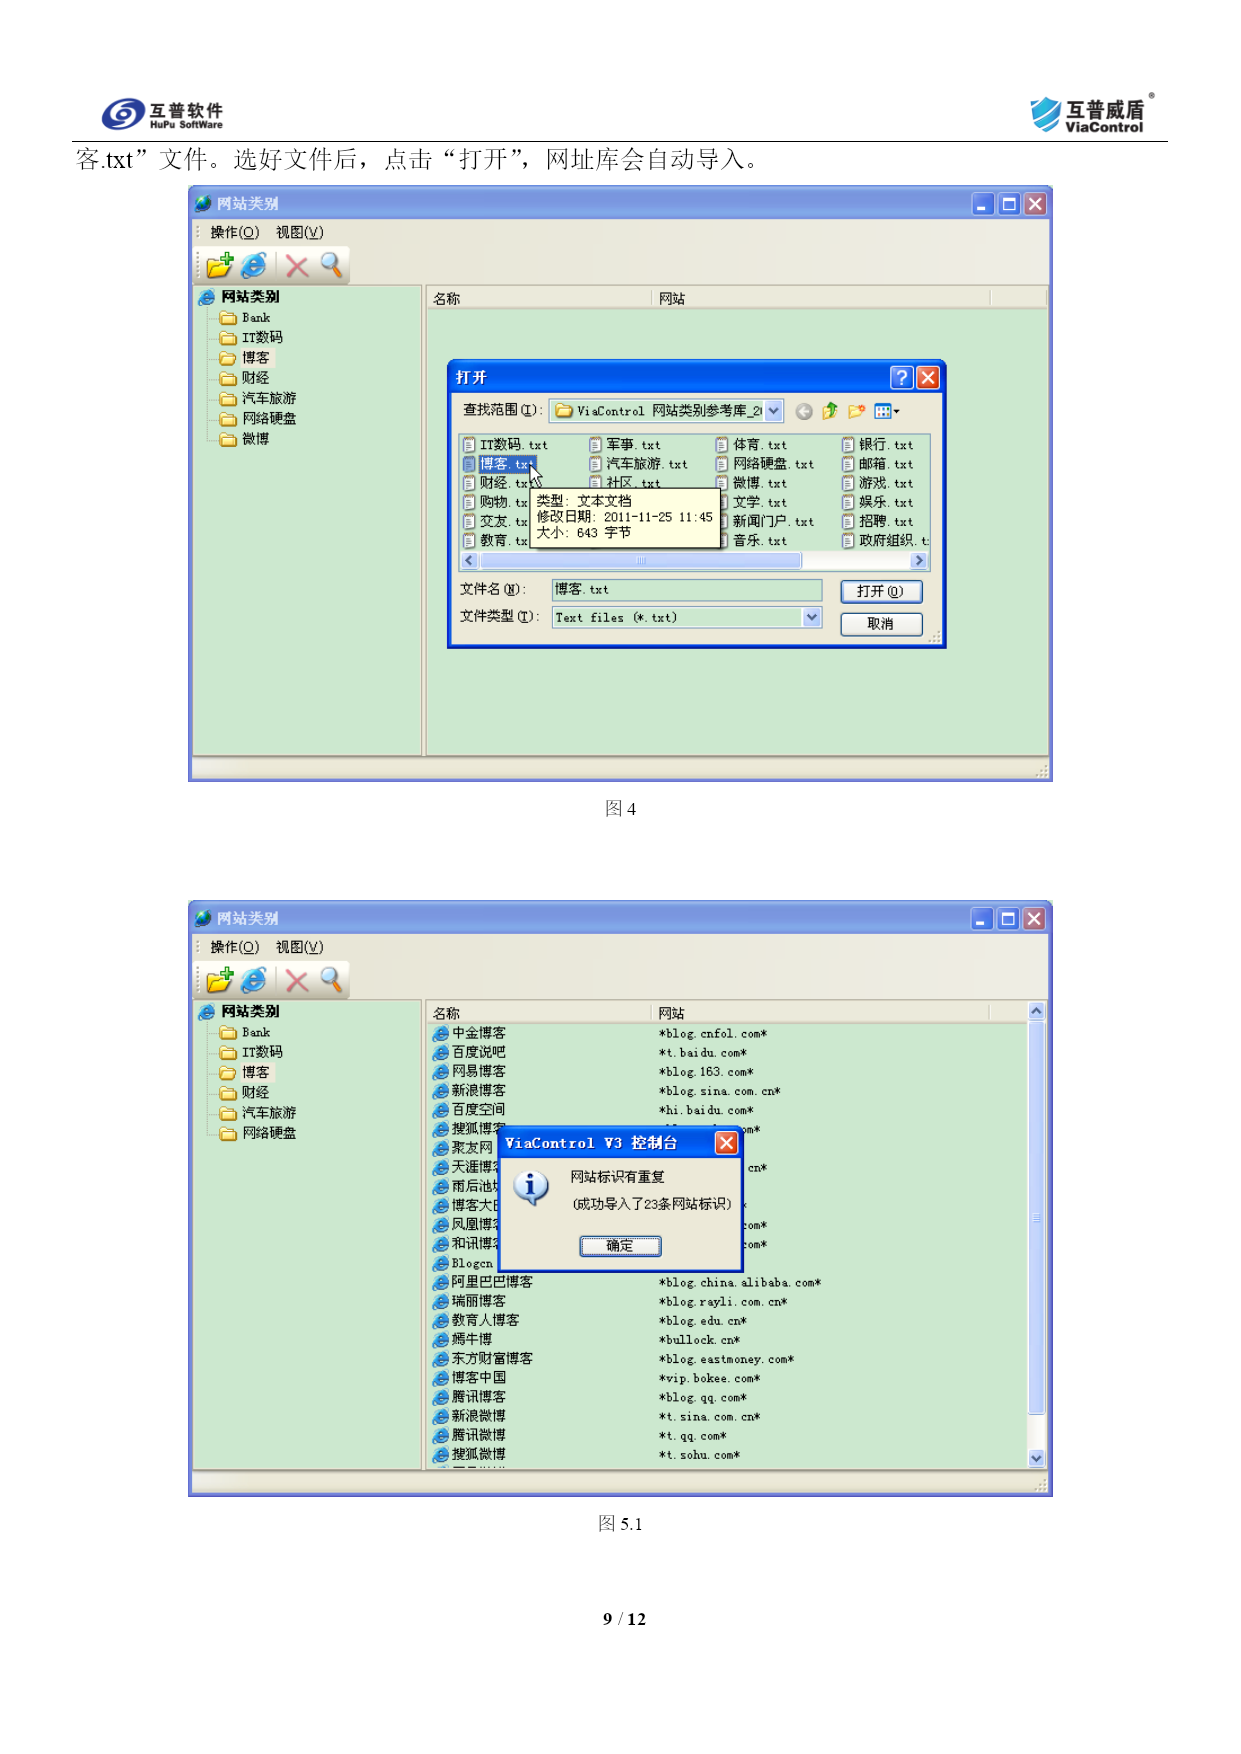Click the 网站类别 root node in lower tree
The image size is (1241, 1754).
click(240, 1012)
